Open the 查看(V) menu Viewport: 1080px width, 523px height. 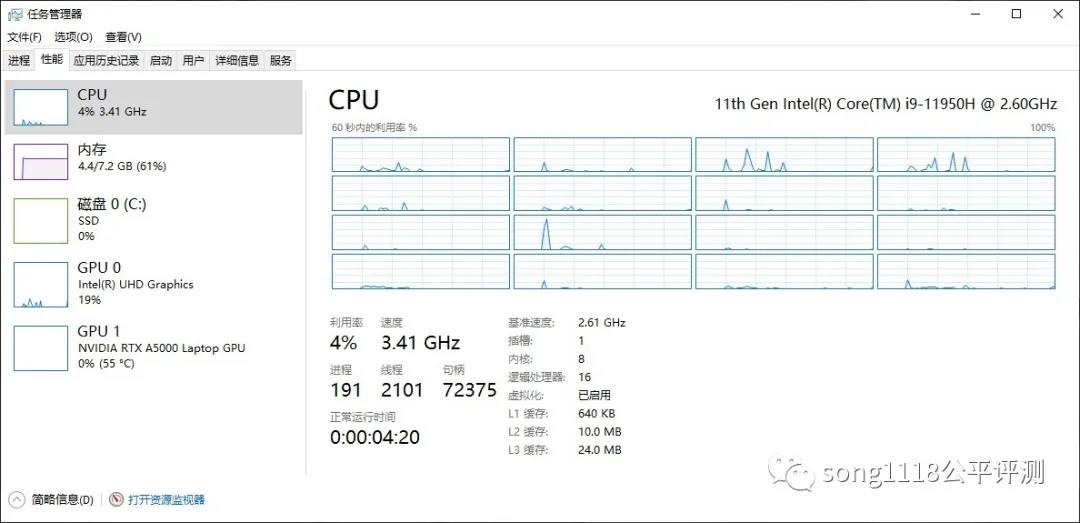click(123, 37)
